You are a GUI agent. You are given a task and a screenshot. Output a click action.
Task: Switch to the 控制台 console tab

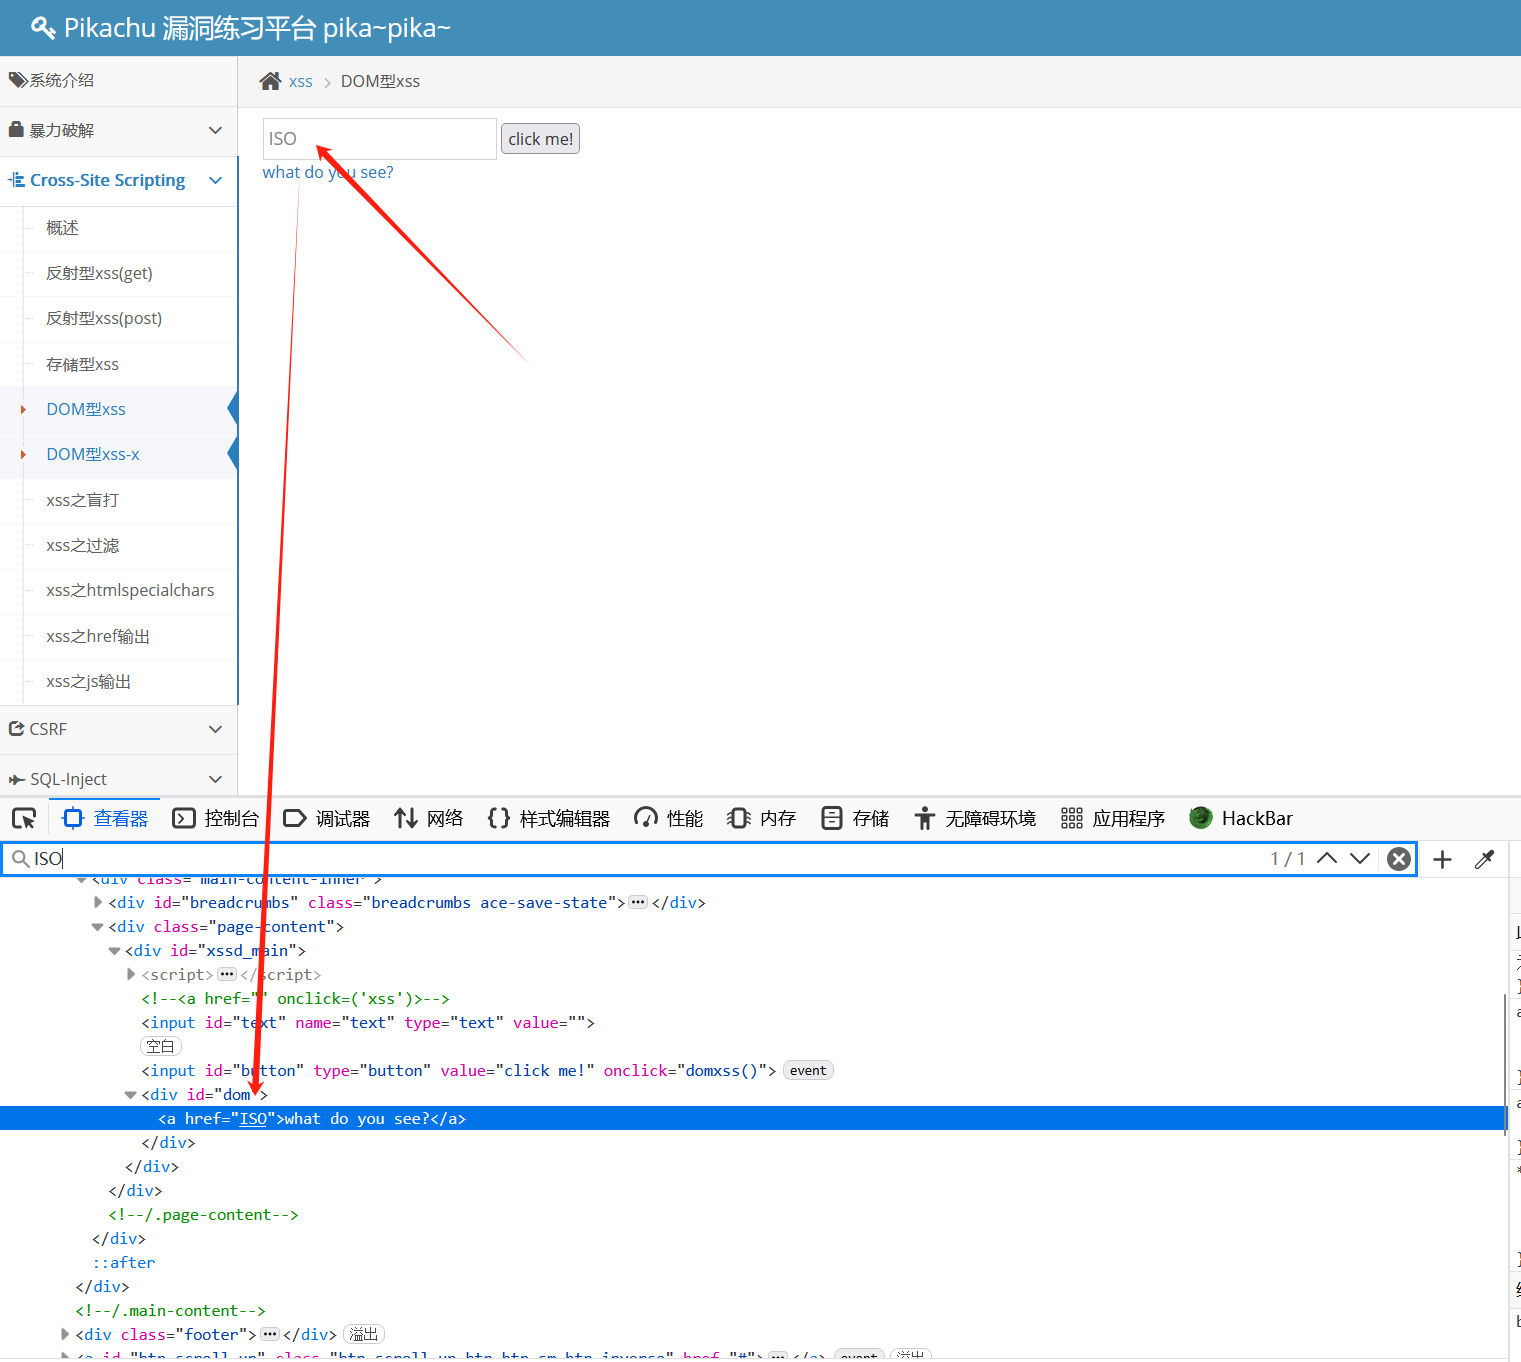[x=216, y=819]
